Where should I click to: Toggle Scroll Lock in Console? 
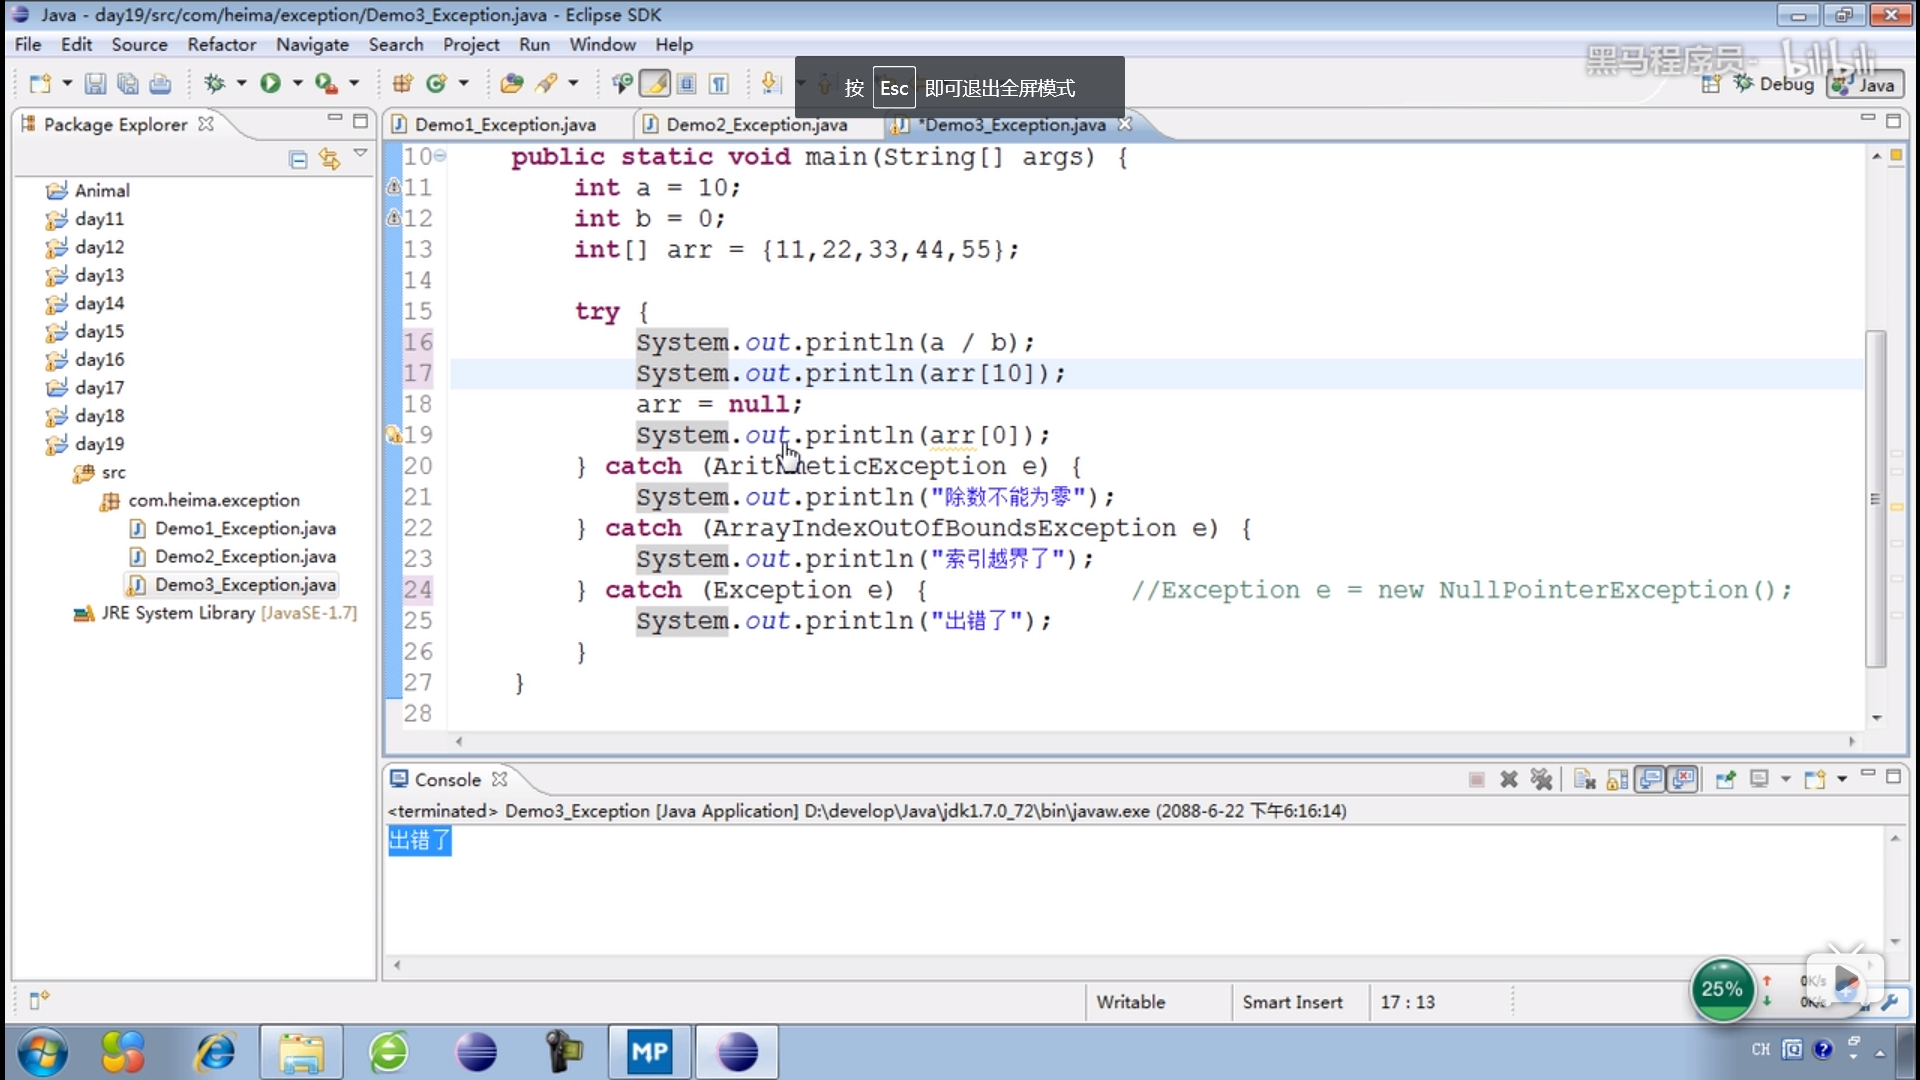point(1617,780)
